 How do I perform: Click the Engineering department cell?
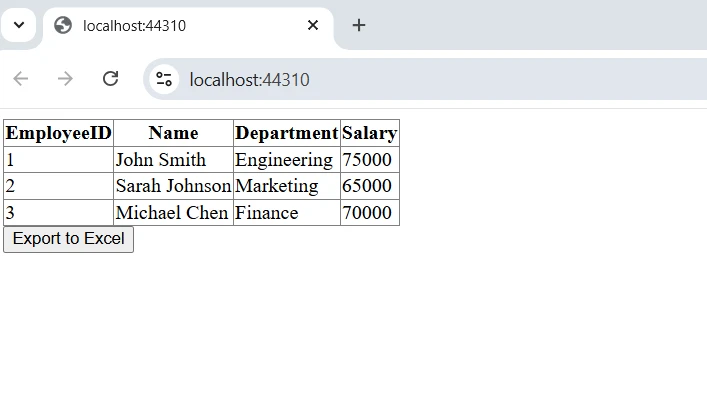pyautogui.click(x=284, y=160)
